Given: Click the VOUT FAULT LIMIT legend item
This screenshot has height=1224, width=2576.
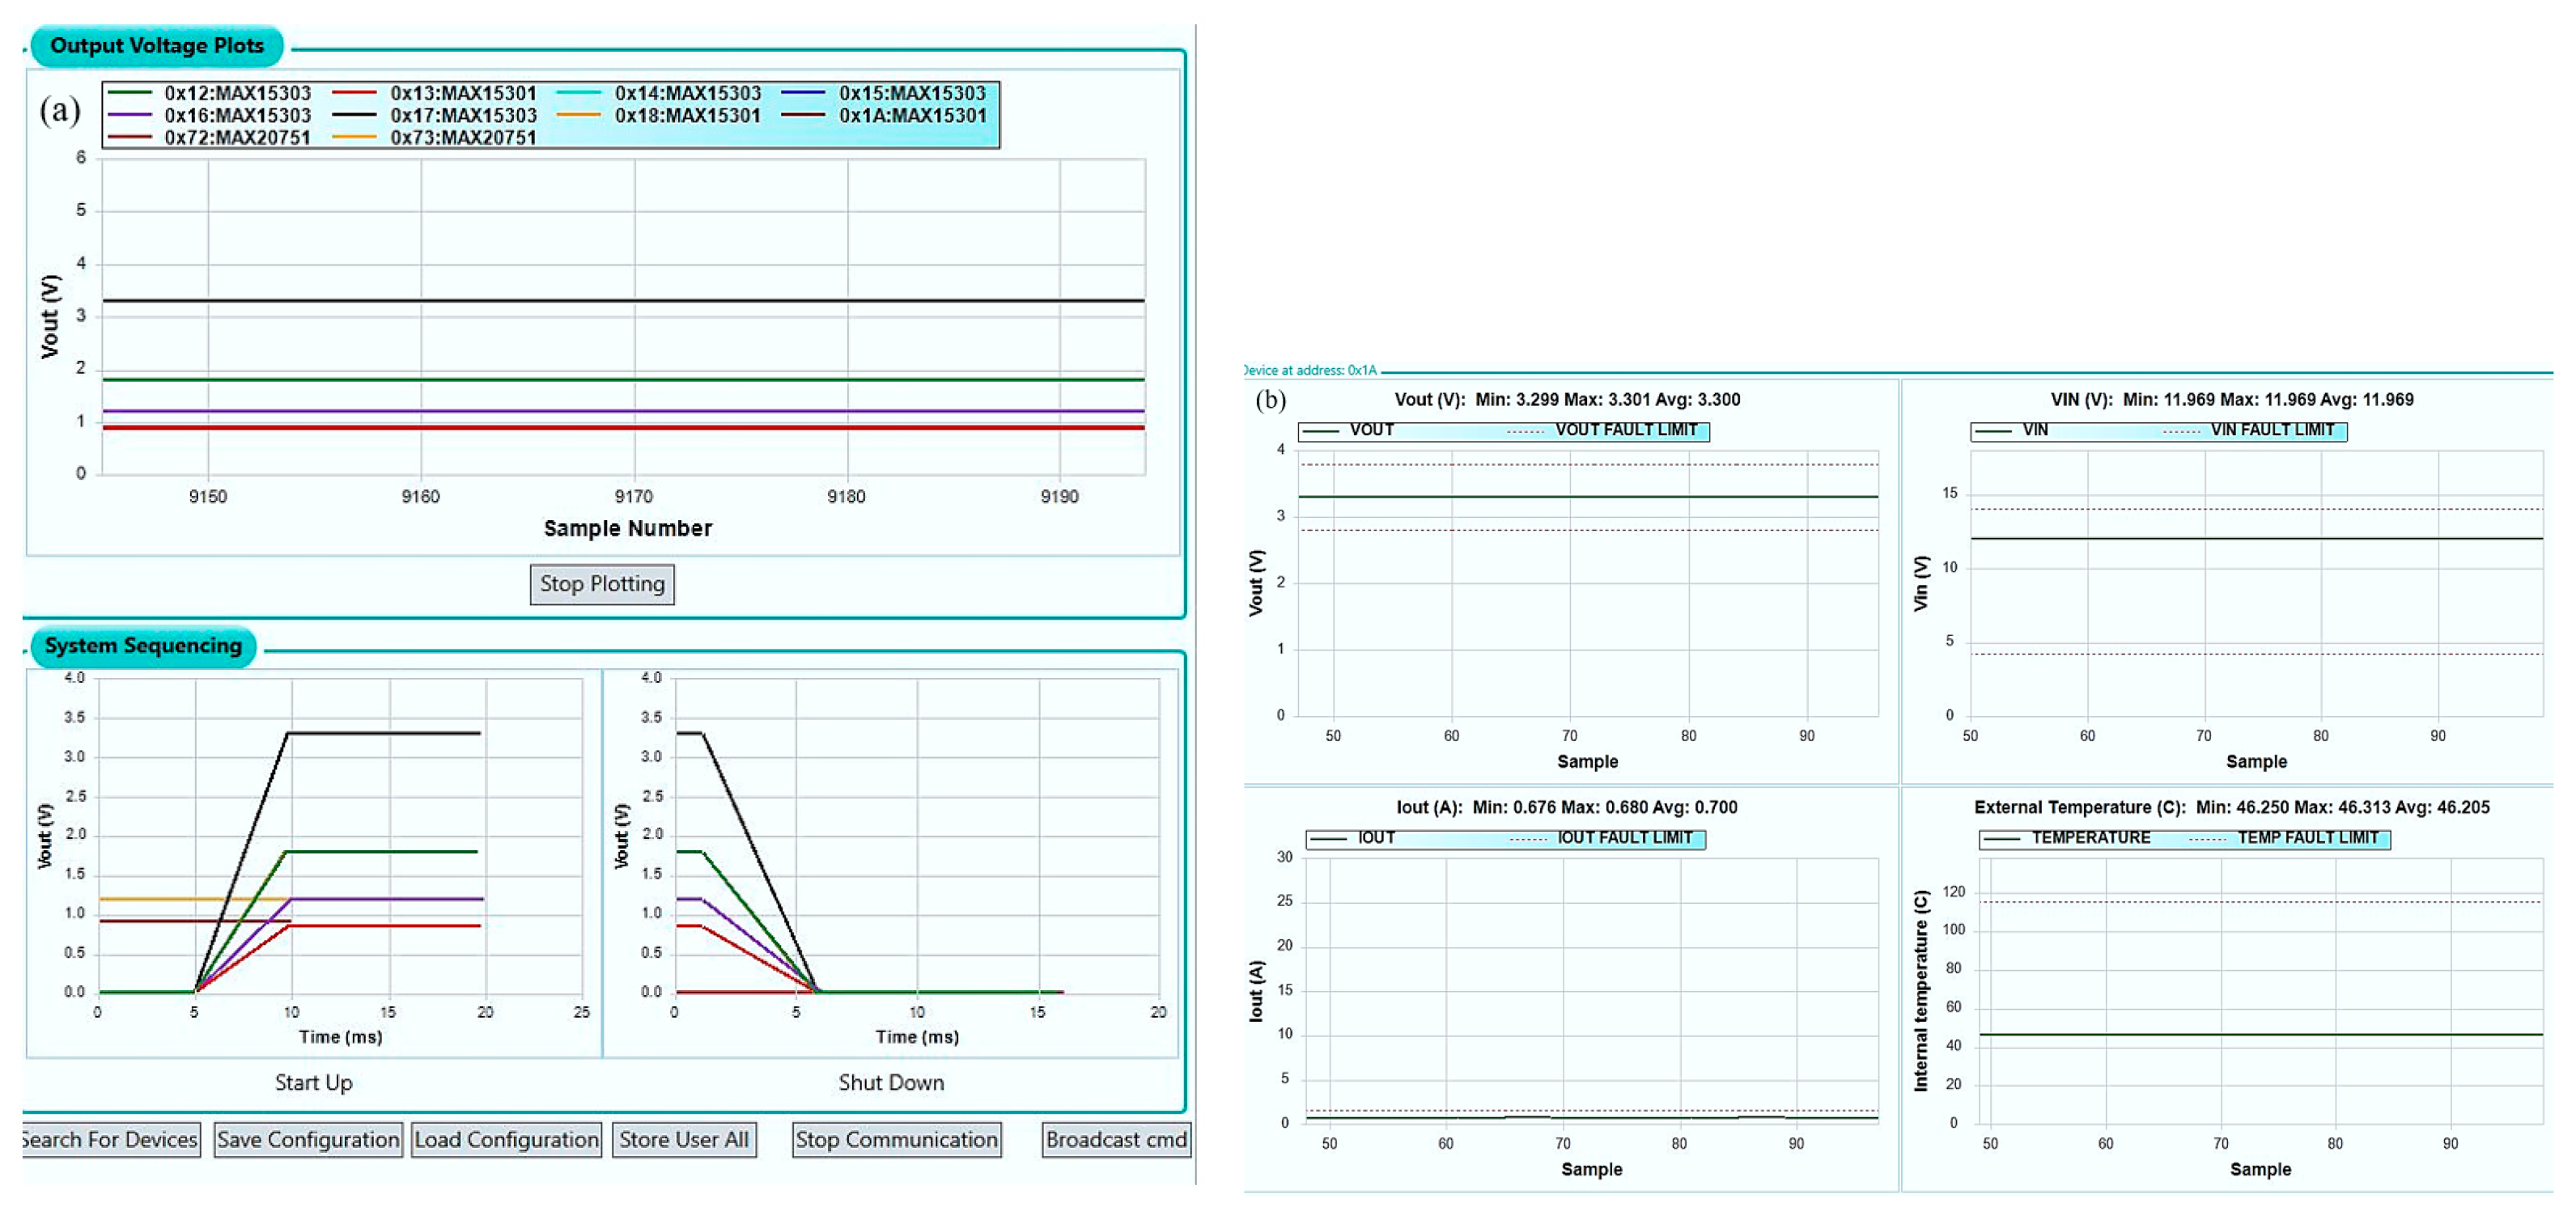Looking at the screenshot, I should click(1626, 430).
